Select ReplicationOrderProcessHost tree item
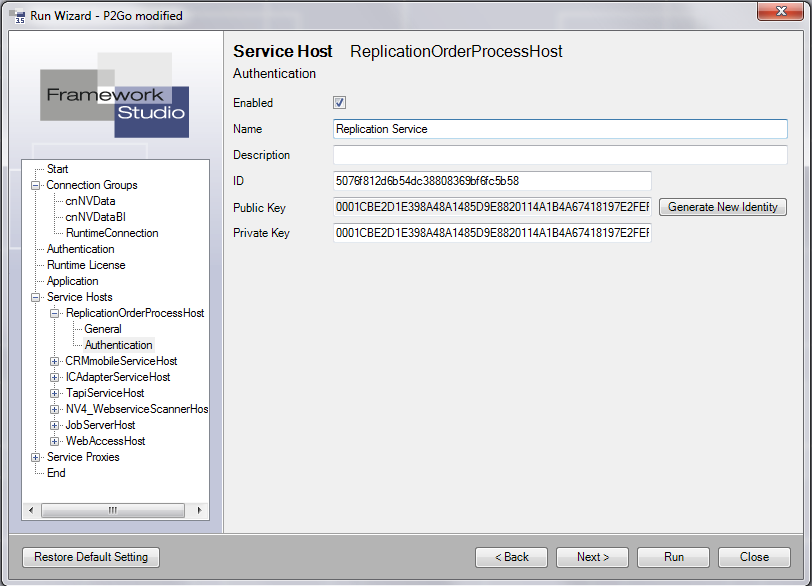This screenshot has height=586, width=812. pyautogui.click(x=135, y=313)
